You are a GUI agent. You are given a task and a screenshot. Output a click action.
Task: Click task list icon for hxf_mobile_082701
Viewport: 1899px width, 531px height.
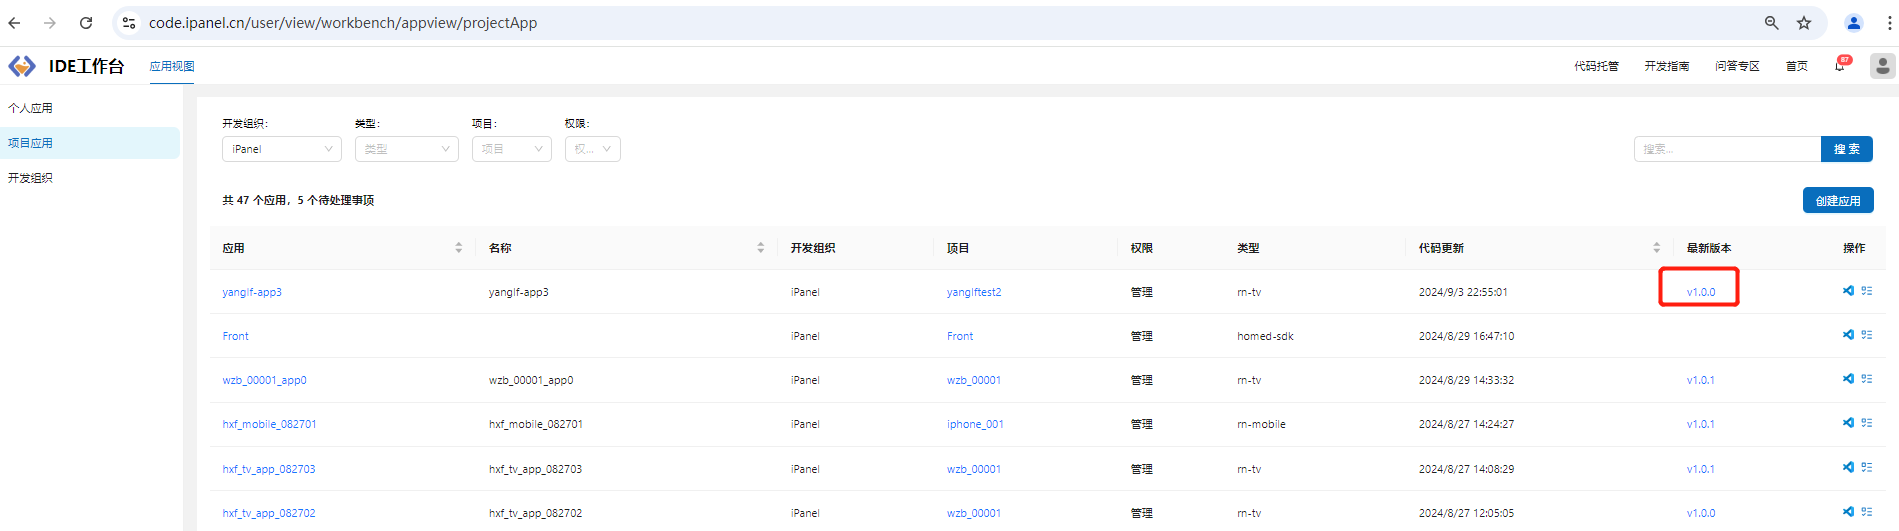(1866, 423)
